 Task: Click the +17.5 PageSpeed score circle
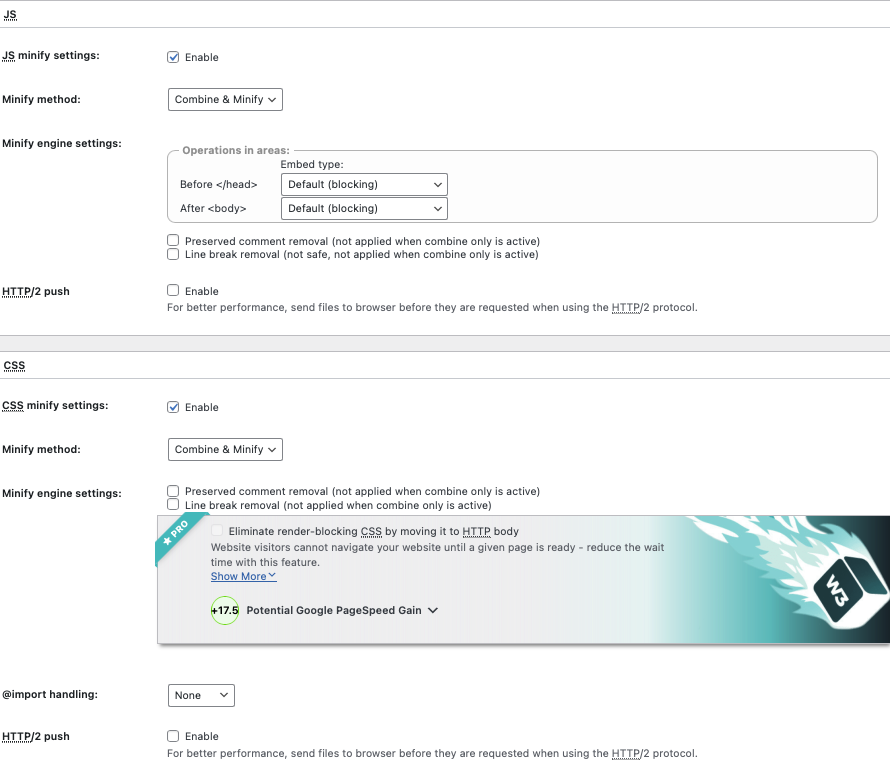pos(225,611)
